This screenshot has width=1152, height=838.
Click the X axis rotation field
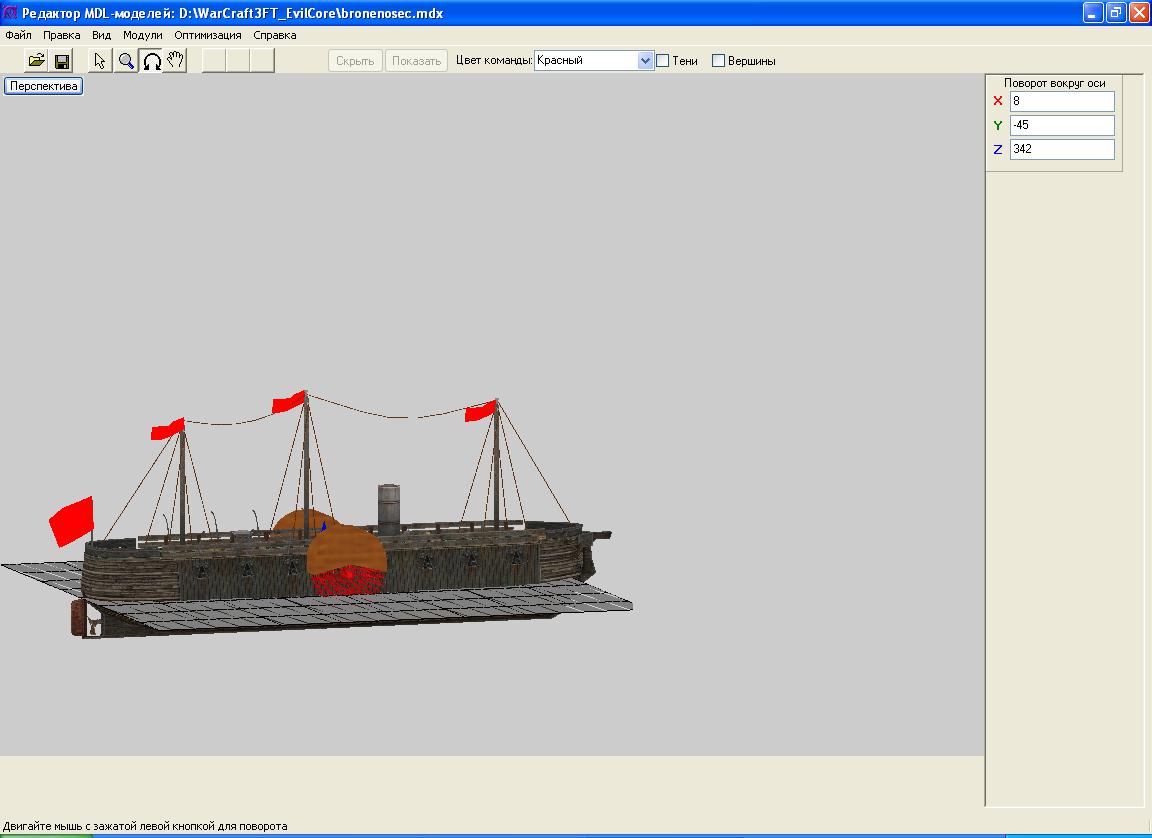1062,101
